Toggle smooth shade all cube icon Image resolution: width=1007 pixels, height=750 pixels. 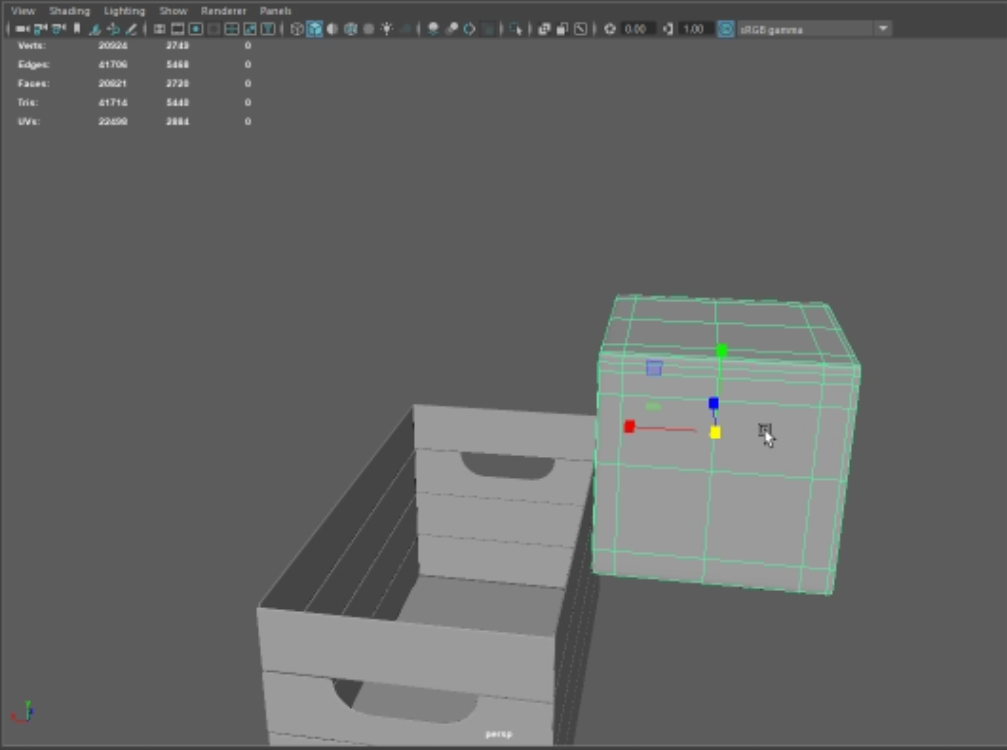[x=315, y=29]
